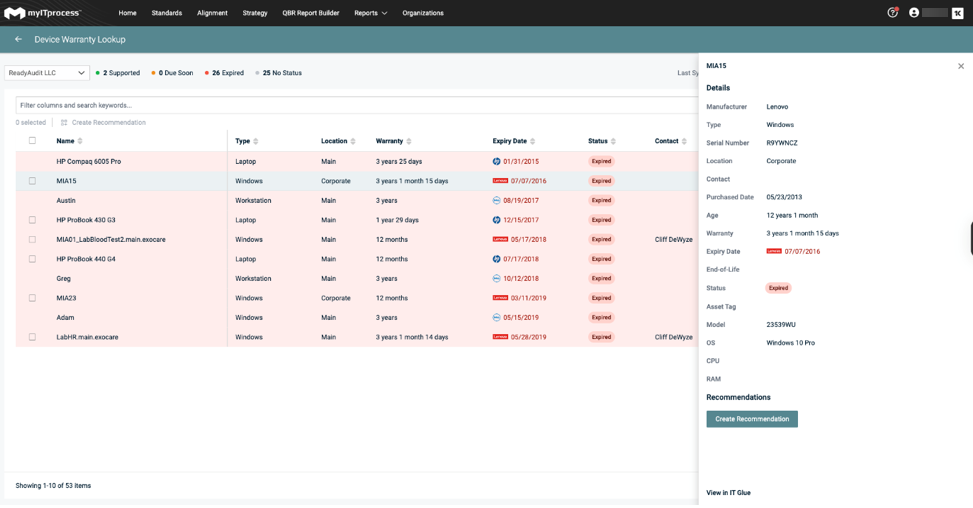Click the Dell logo beside 08/19/2017
This screenshot has height=508, width=973.
[496, 200]
